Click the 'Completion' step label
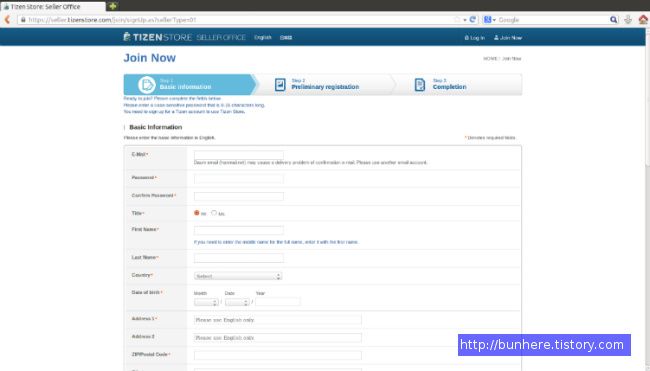The width and height of the screenshot is (650, 371). click(449, 87)
